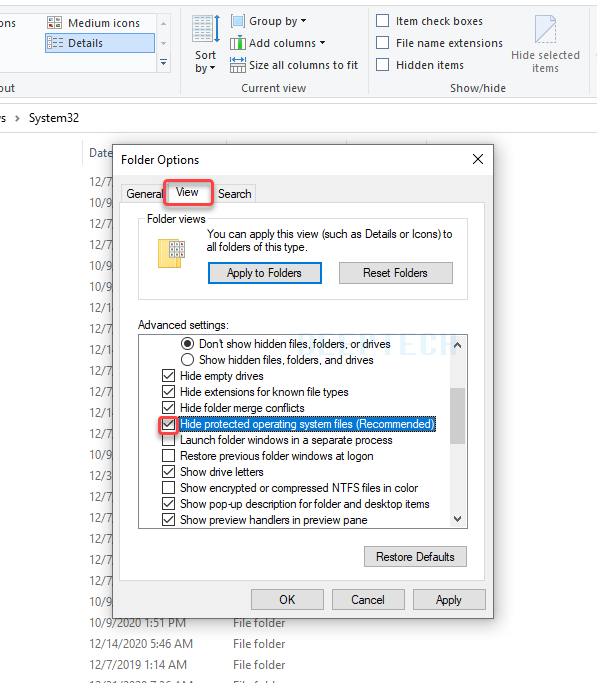Click the Group by icon
This screenshot has height=683, width=597.
pos(238,21)
